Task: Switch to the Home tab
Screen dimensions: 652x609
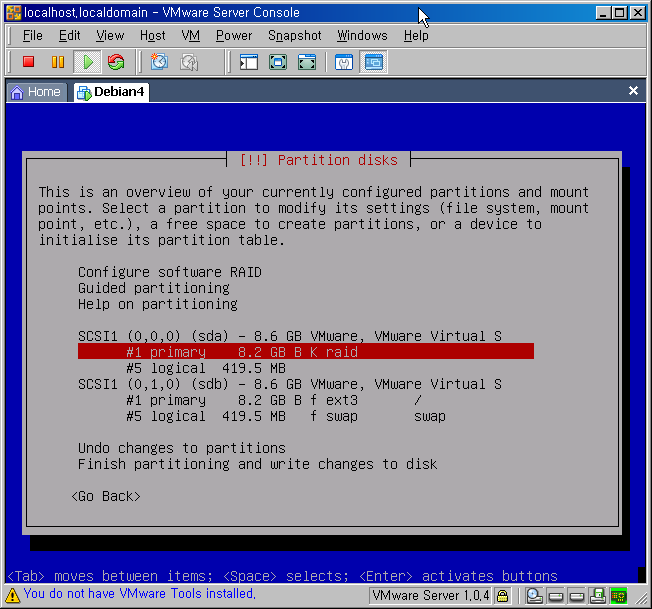Action: (36, 91)
